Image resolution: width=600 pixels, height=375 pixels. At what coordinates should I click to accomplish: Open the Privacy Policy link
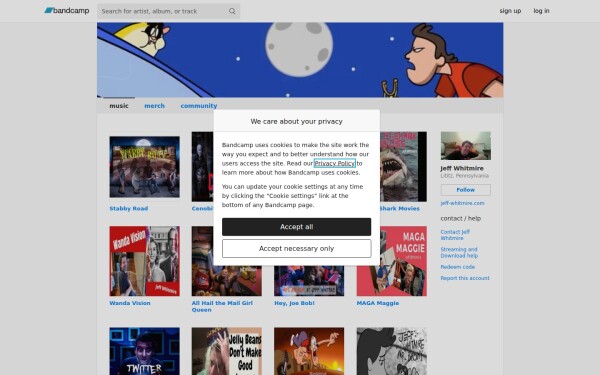pos(334,163)
